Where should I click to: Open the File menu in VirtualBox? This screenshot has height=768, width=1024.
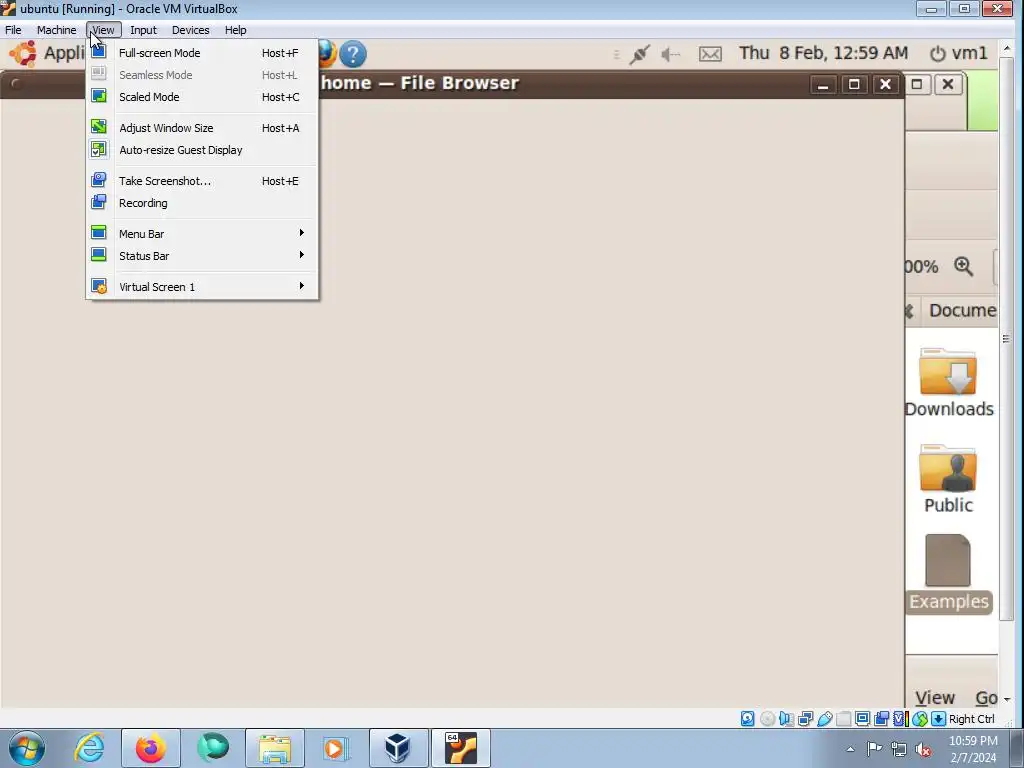pyautogui.click(x=13, y=30)
